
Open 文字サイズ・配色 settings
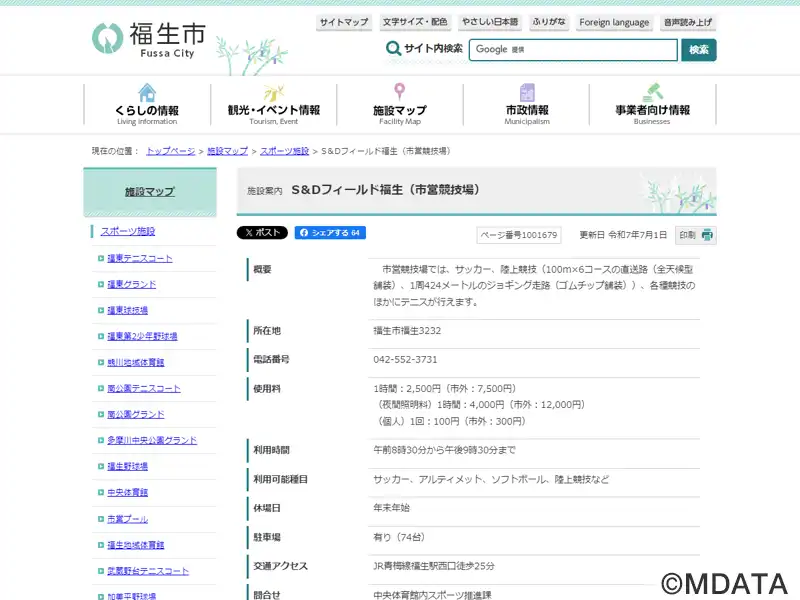tap(415, 22)
